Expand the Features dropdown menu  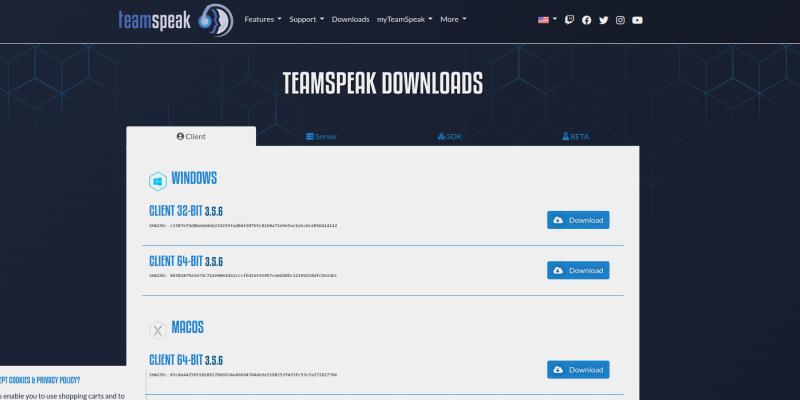pyautogui.click(x=263, y=19)
